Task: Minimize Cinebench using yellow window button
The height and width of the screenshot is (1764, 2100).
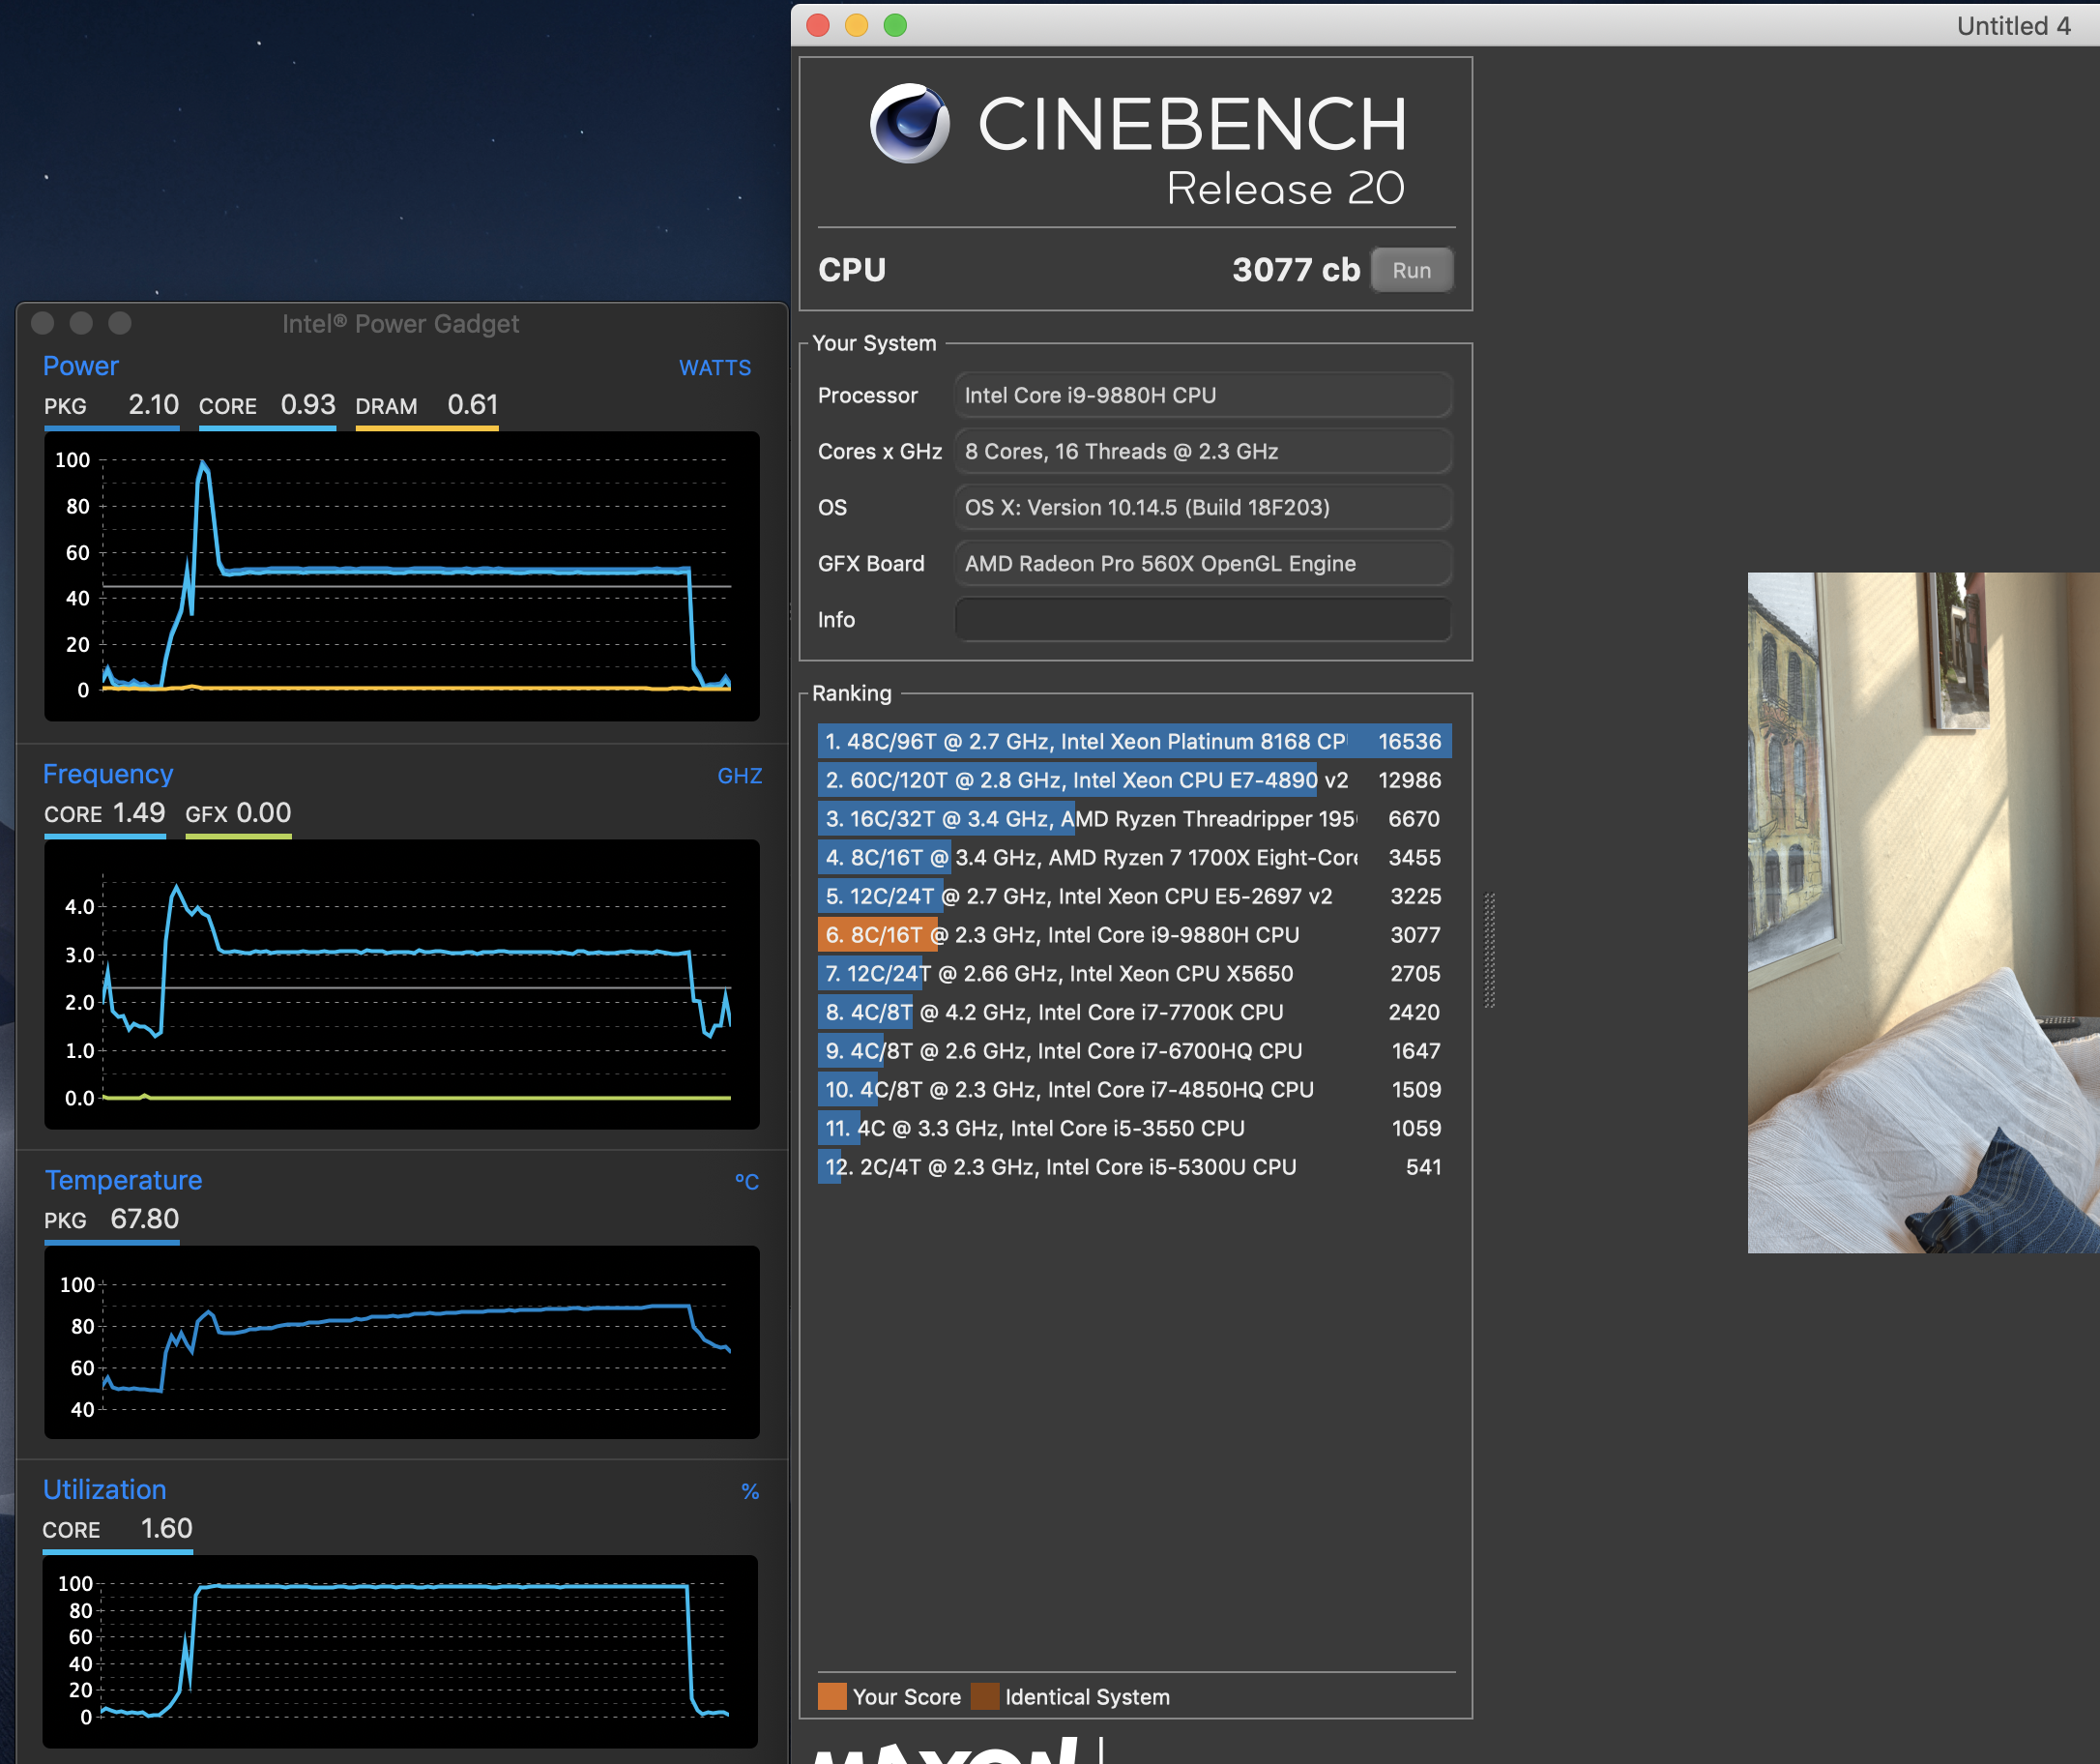Action: (856, 25)
